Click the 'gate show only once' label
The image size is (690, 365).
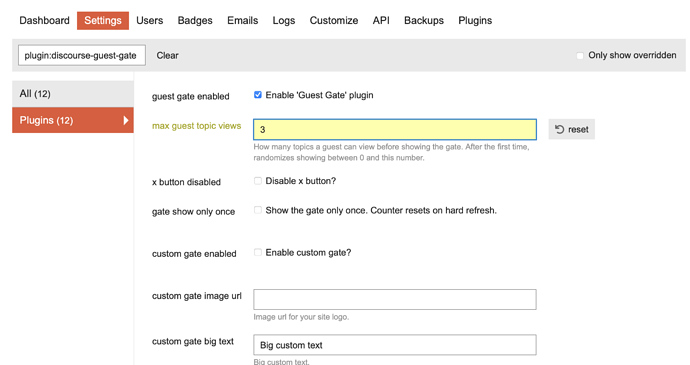coord(193,212)
